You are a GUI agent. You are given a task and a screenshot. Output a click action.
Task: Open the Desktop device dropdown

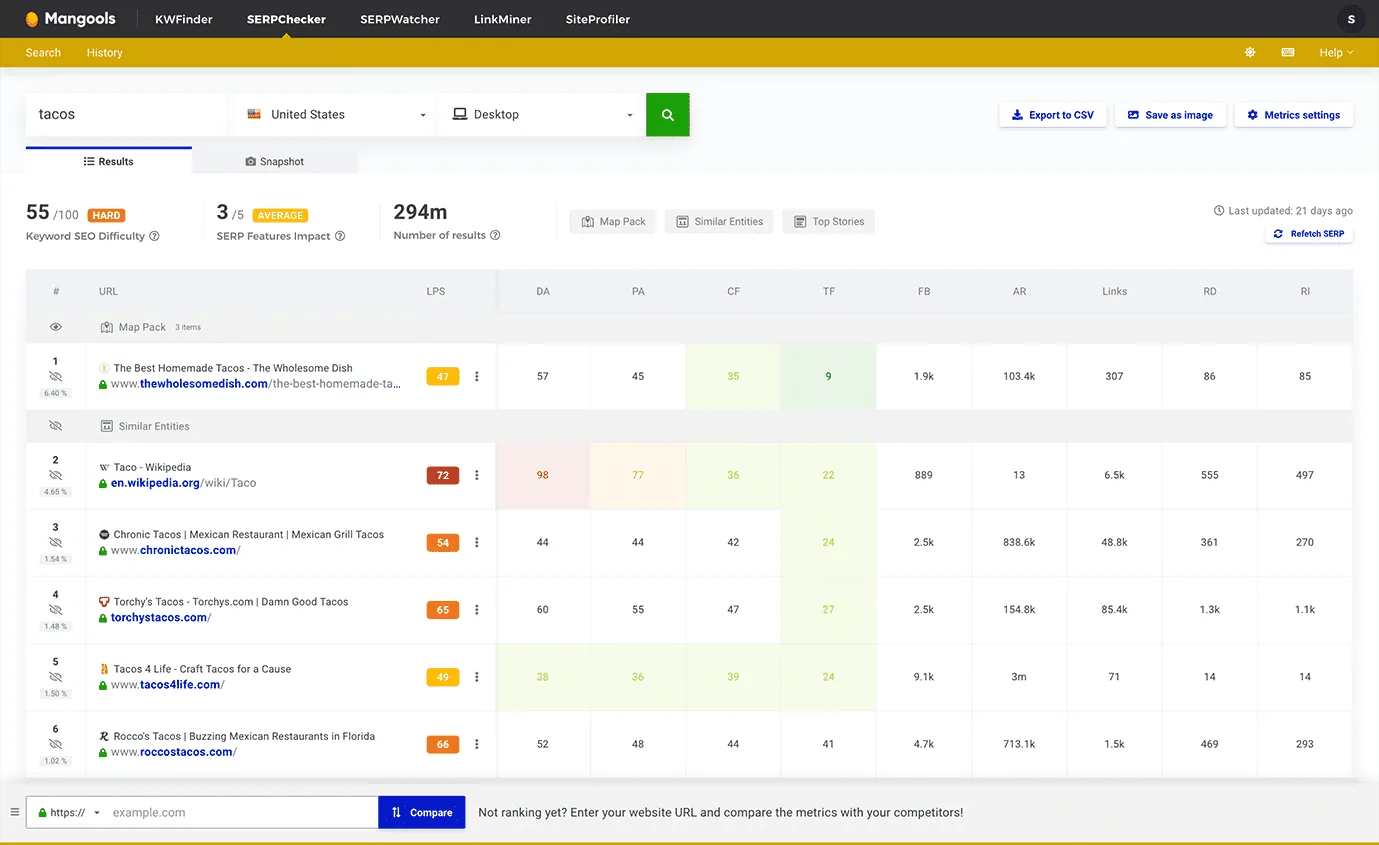(x=543, y=115)
